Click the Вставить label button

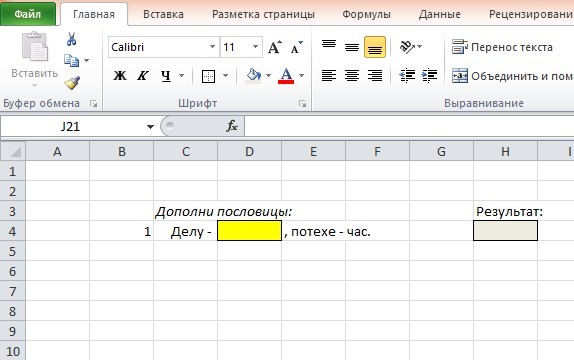click(34, 73)
